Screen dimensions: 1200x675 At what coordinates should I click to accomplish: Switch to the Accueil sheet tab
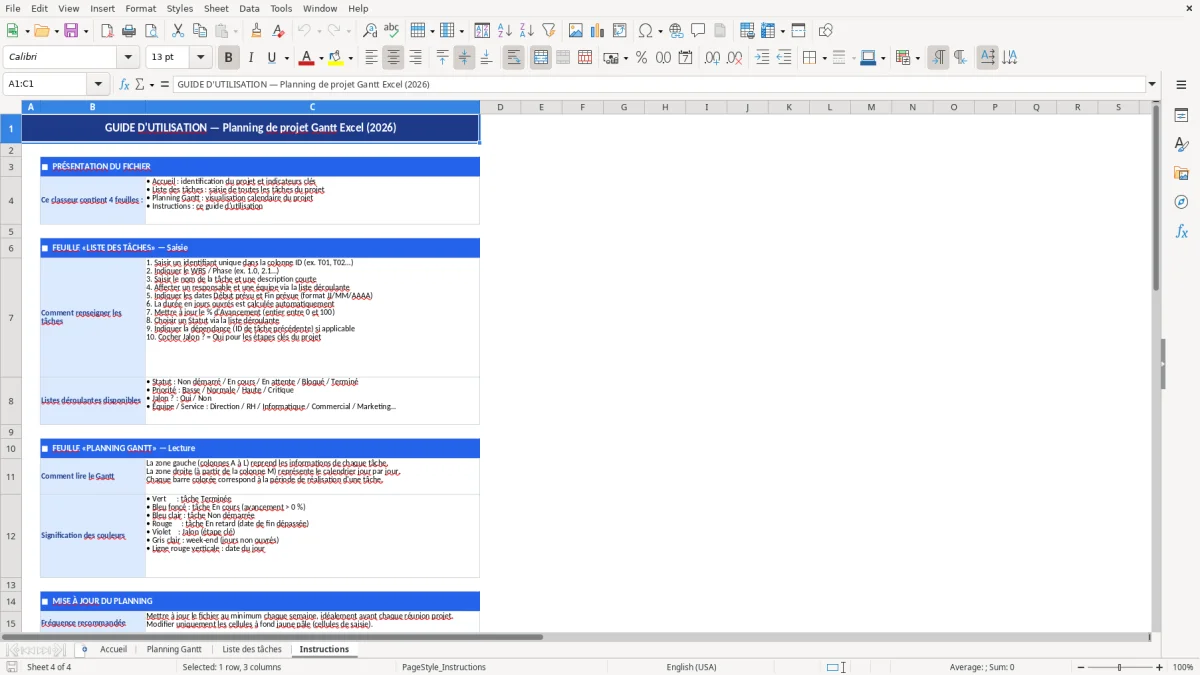114,649
